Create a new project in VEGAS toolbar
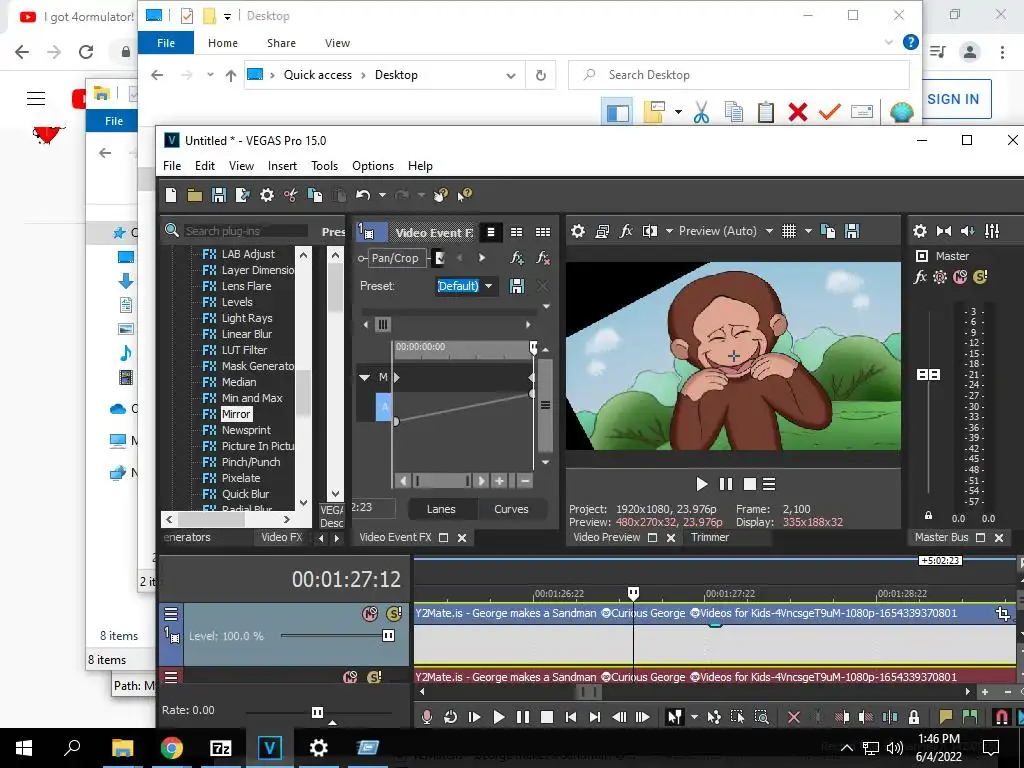The width and height of the screenshot is (1024, 768). pos(171,195)
